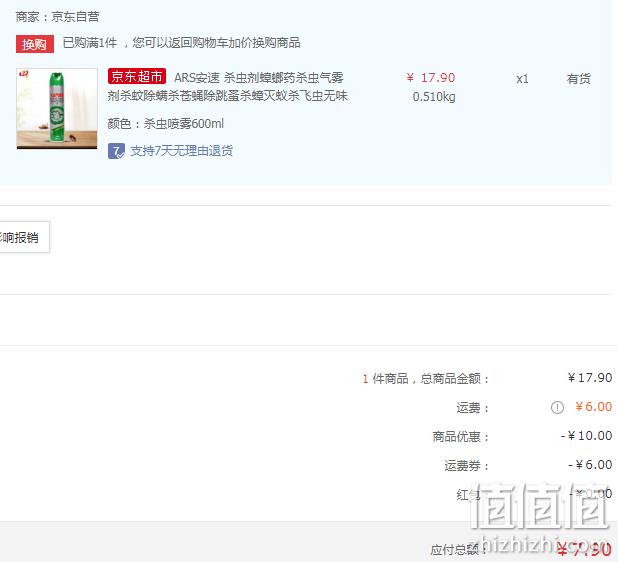Screen dimensions: 618x562
Task: Open the ARS insecticide product thumbnail
Action: 57,109
